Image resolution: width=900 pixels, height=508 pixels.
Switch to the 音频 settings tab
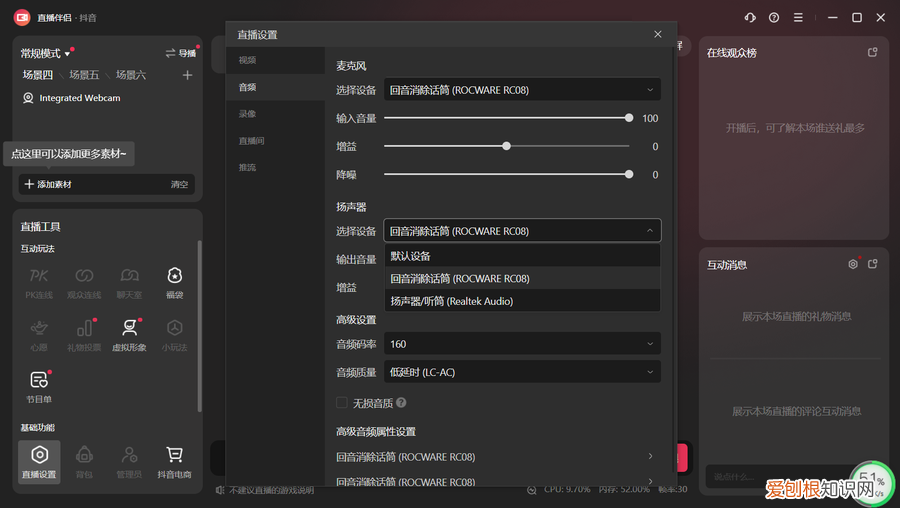point(276,87)
